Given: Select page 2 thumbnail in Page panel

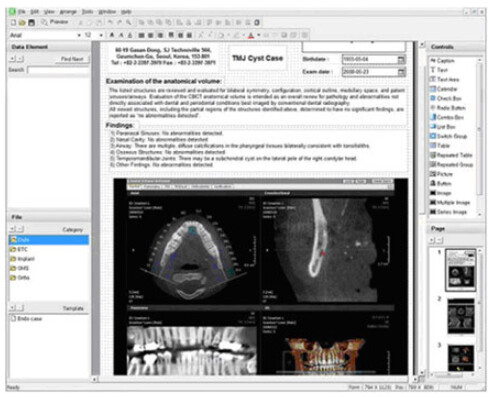Looking at the screenshot, I should click(x=461, y=316).
